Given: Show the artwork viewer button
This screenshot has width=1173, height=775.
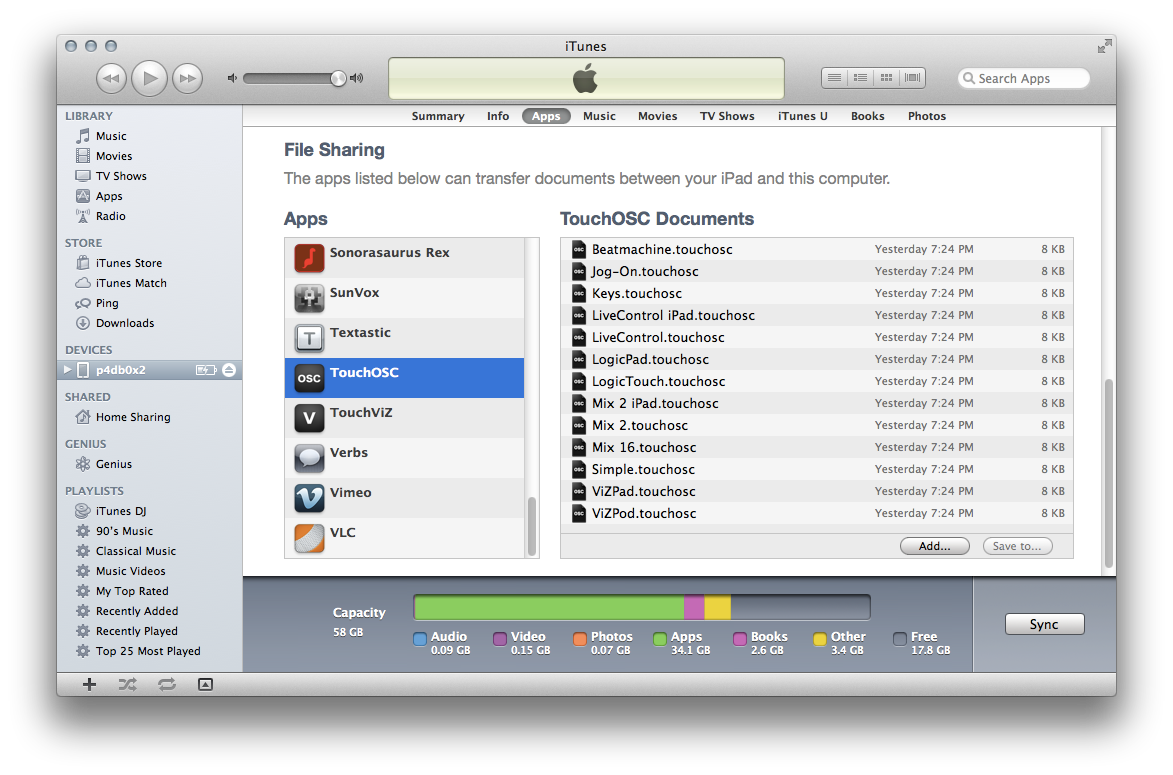Looking at the screenshot, I should 205,684.
